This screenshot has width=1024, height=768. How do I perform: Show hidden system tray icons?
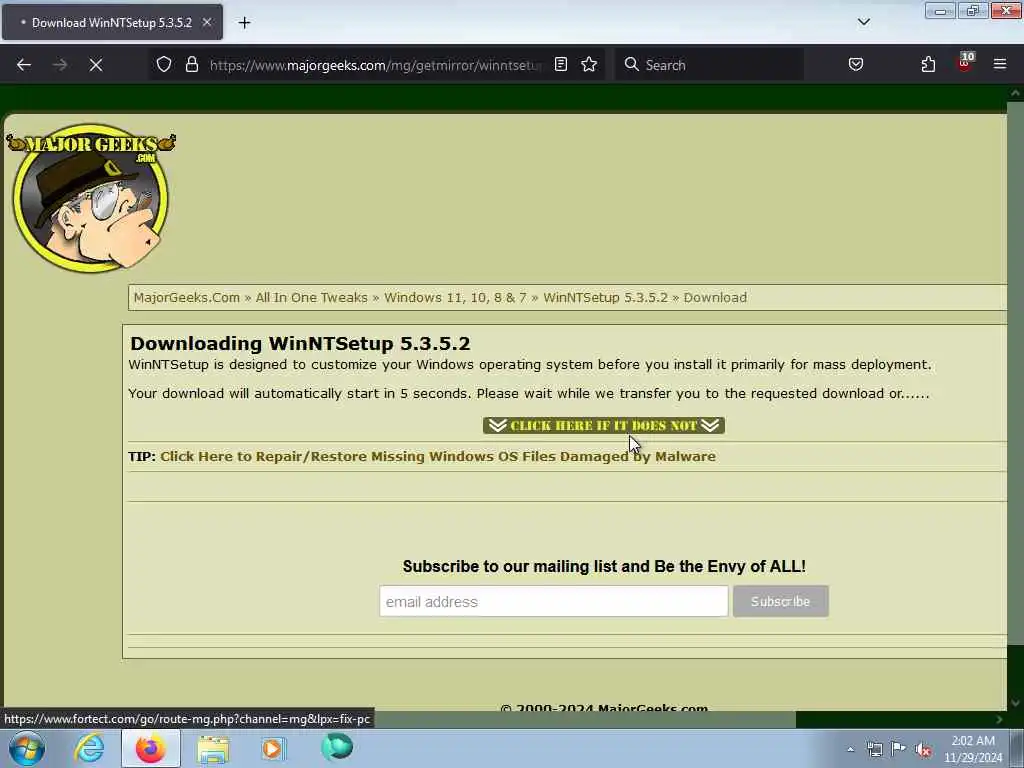850,750
